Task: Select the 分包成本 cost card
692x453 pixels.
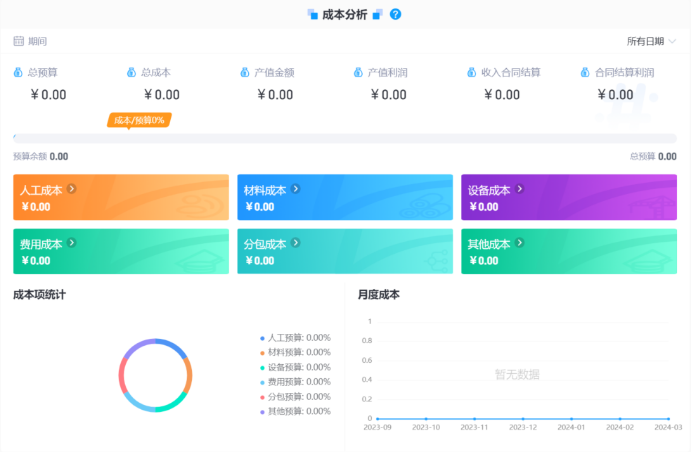Action: coord(344,251)
